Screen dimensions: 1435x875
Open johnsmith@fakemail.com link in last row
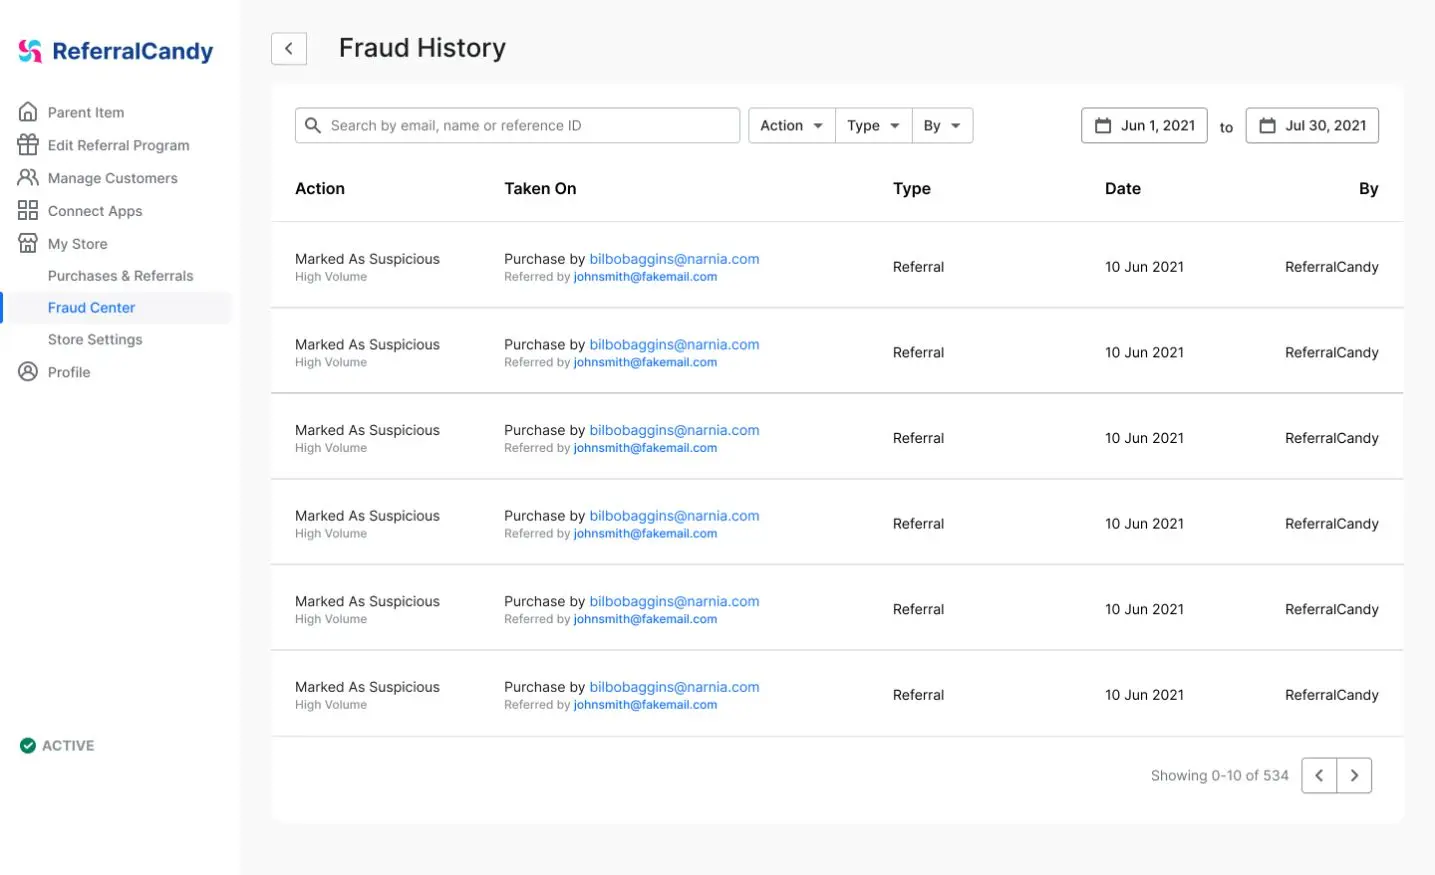pyautogui.click(x=645, y=705)
